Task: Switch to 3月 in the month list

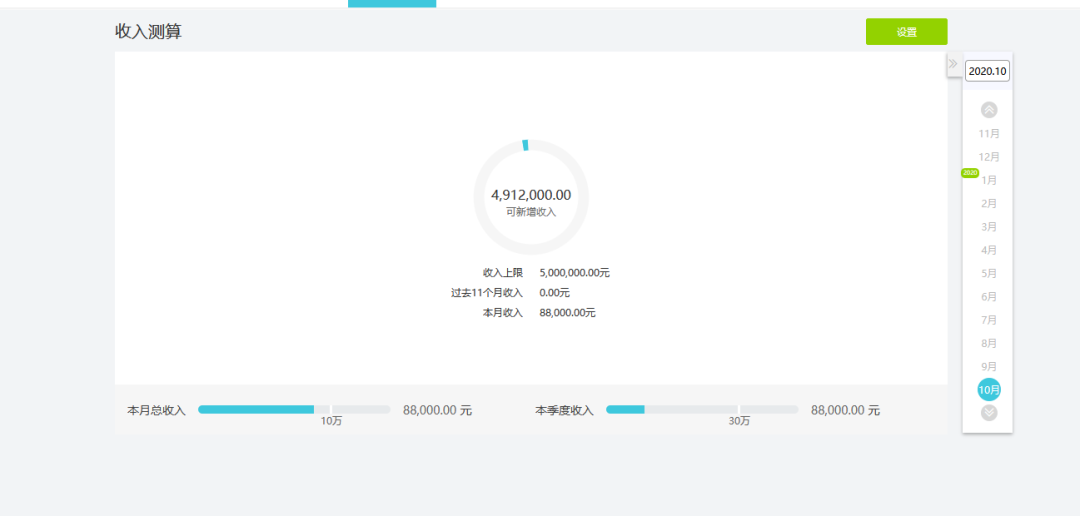Action: tap(989, 227)
